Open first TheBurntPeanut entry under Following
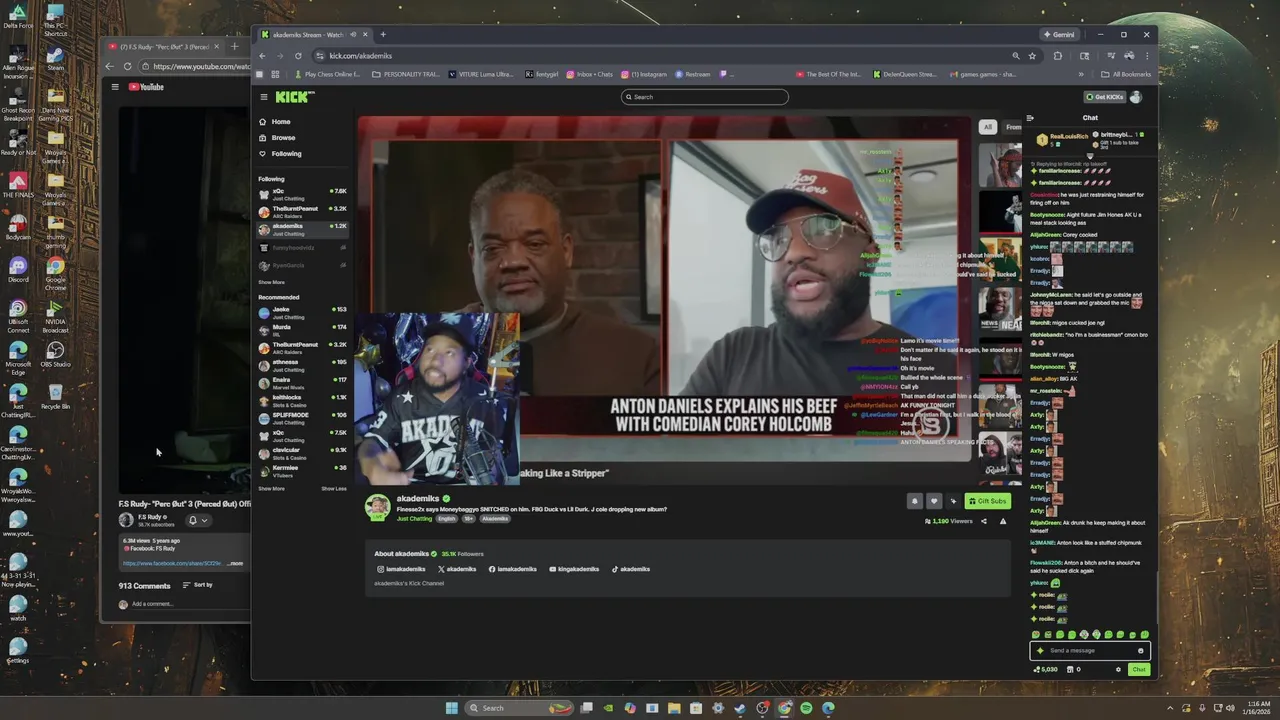Screen dimensions: 1280x720 click(x=302, y=211)
